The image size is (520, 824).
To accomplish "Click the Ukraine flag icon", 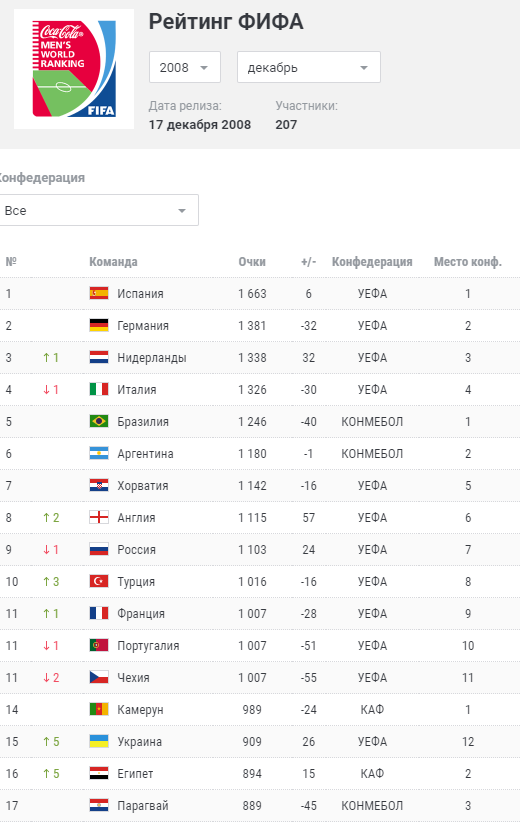I will tap(99, 741).
